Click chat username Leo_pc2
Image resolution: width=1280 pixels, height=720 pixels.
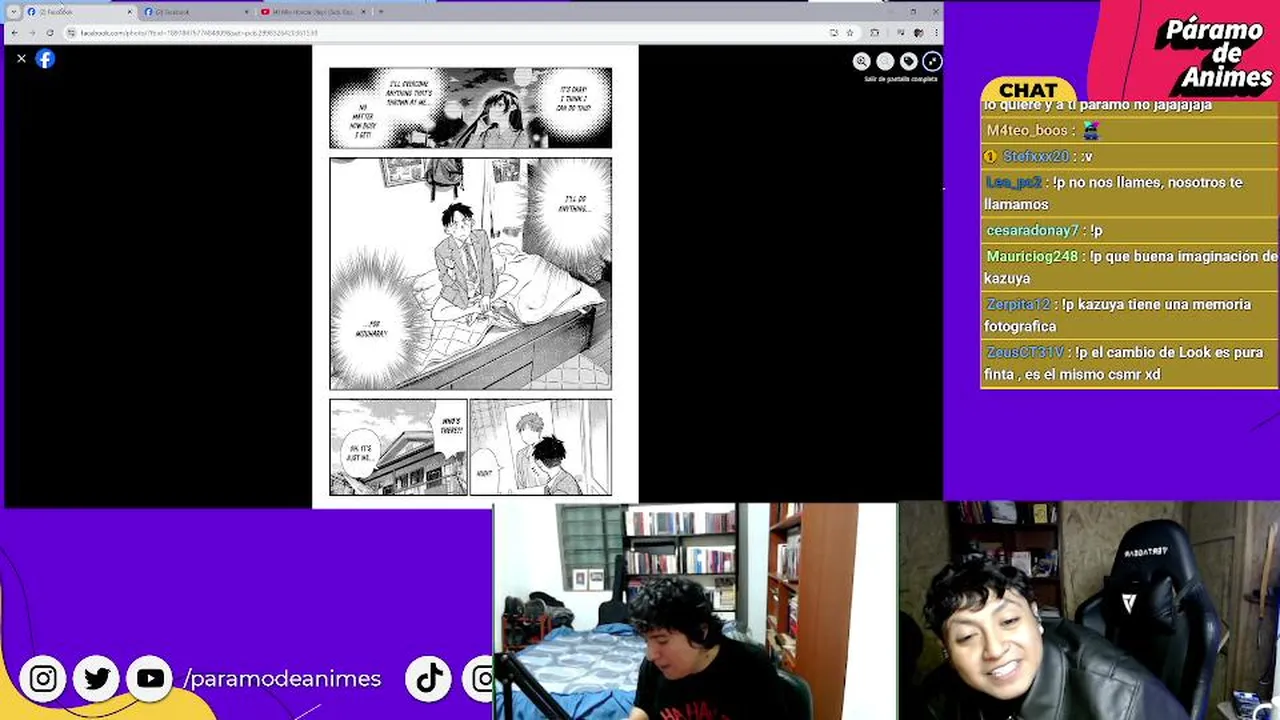click(1014, 183)
